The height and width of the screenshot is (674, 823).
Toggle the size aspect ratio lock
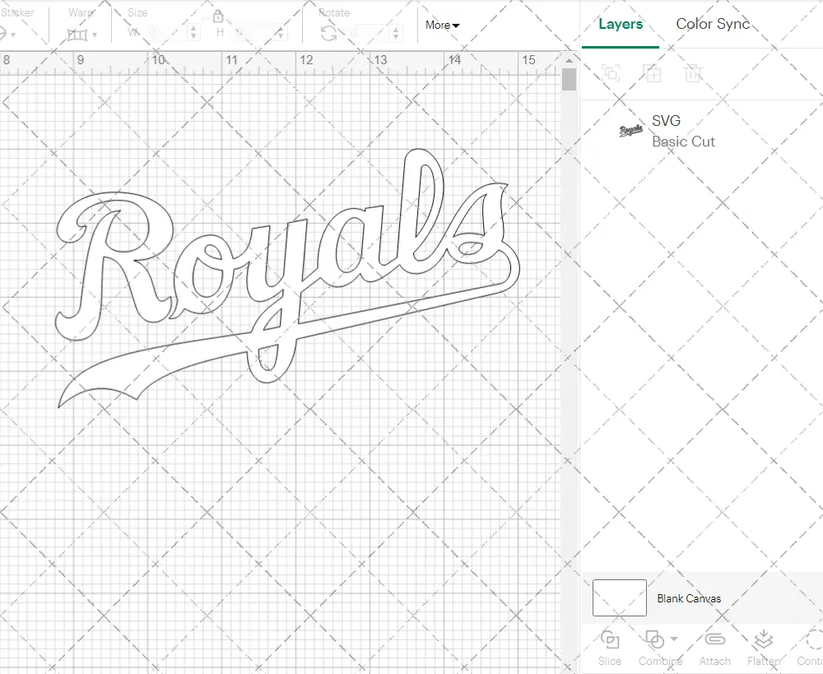click(x=218, y=16)
